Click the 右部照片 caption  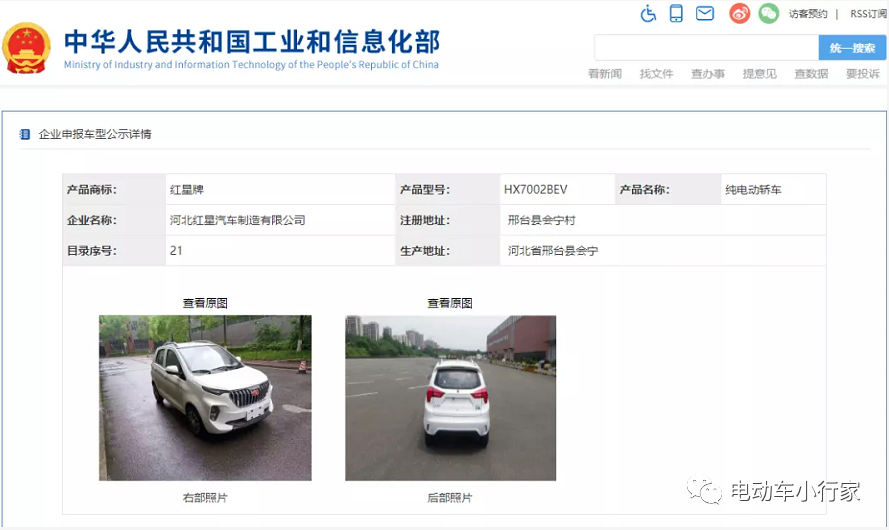[x=205, y=498]
